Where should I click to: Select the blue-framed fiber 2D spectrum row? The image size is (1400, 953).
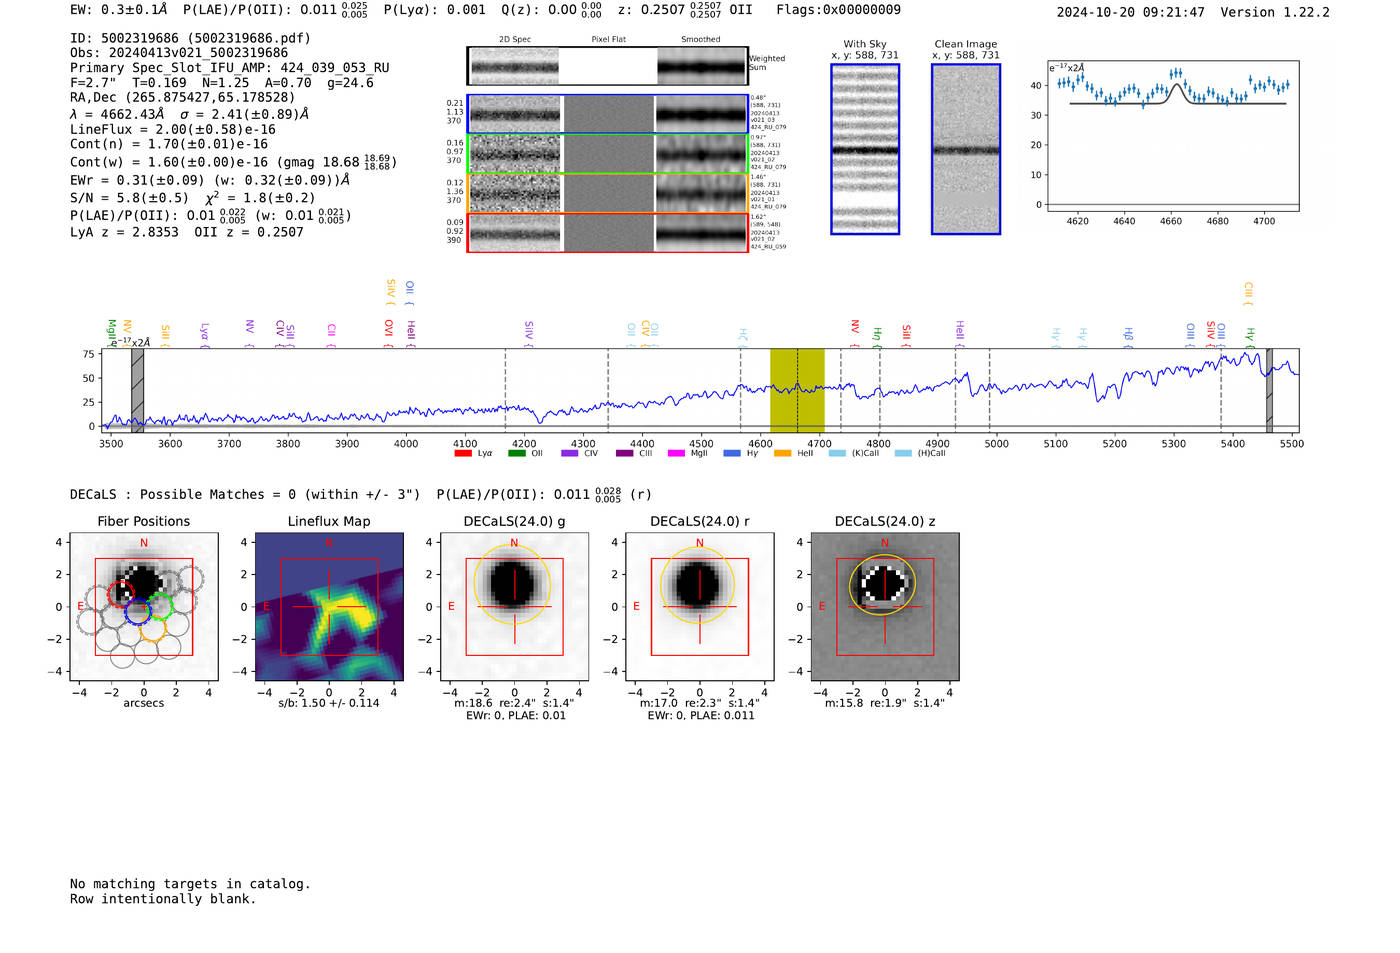click(x=607, y=114)
